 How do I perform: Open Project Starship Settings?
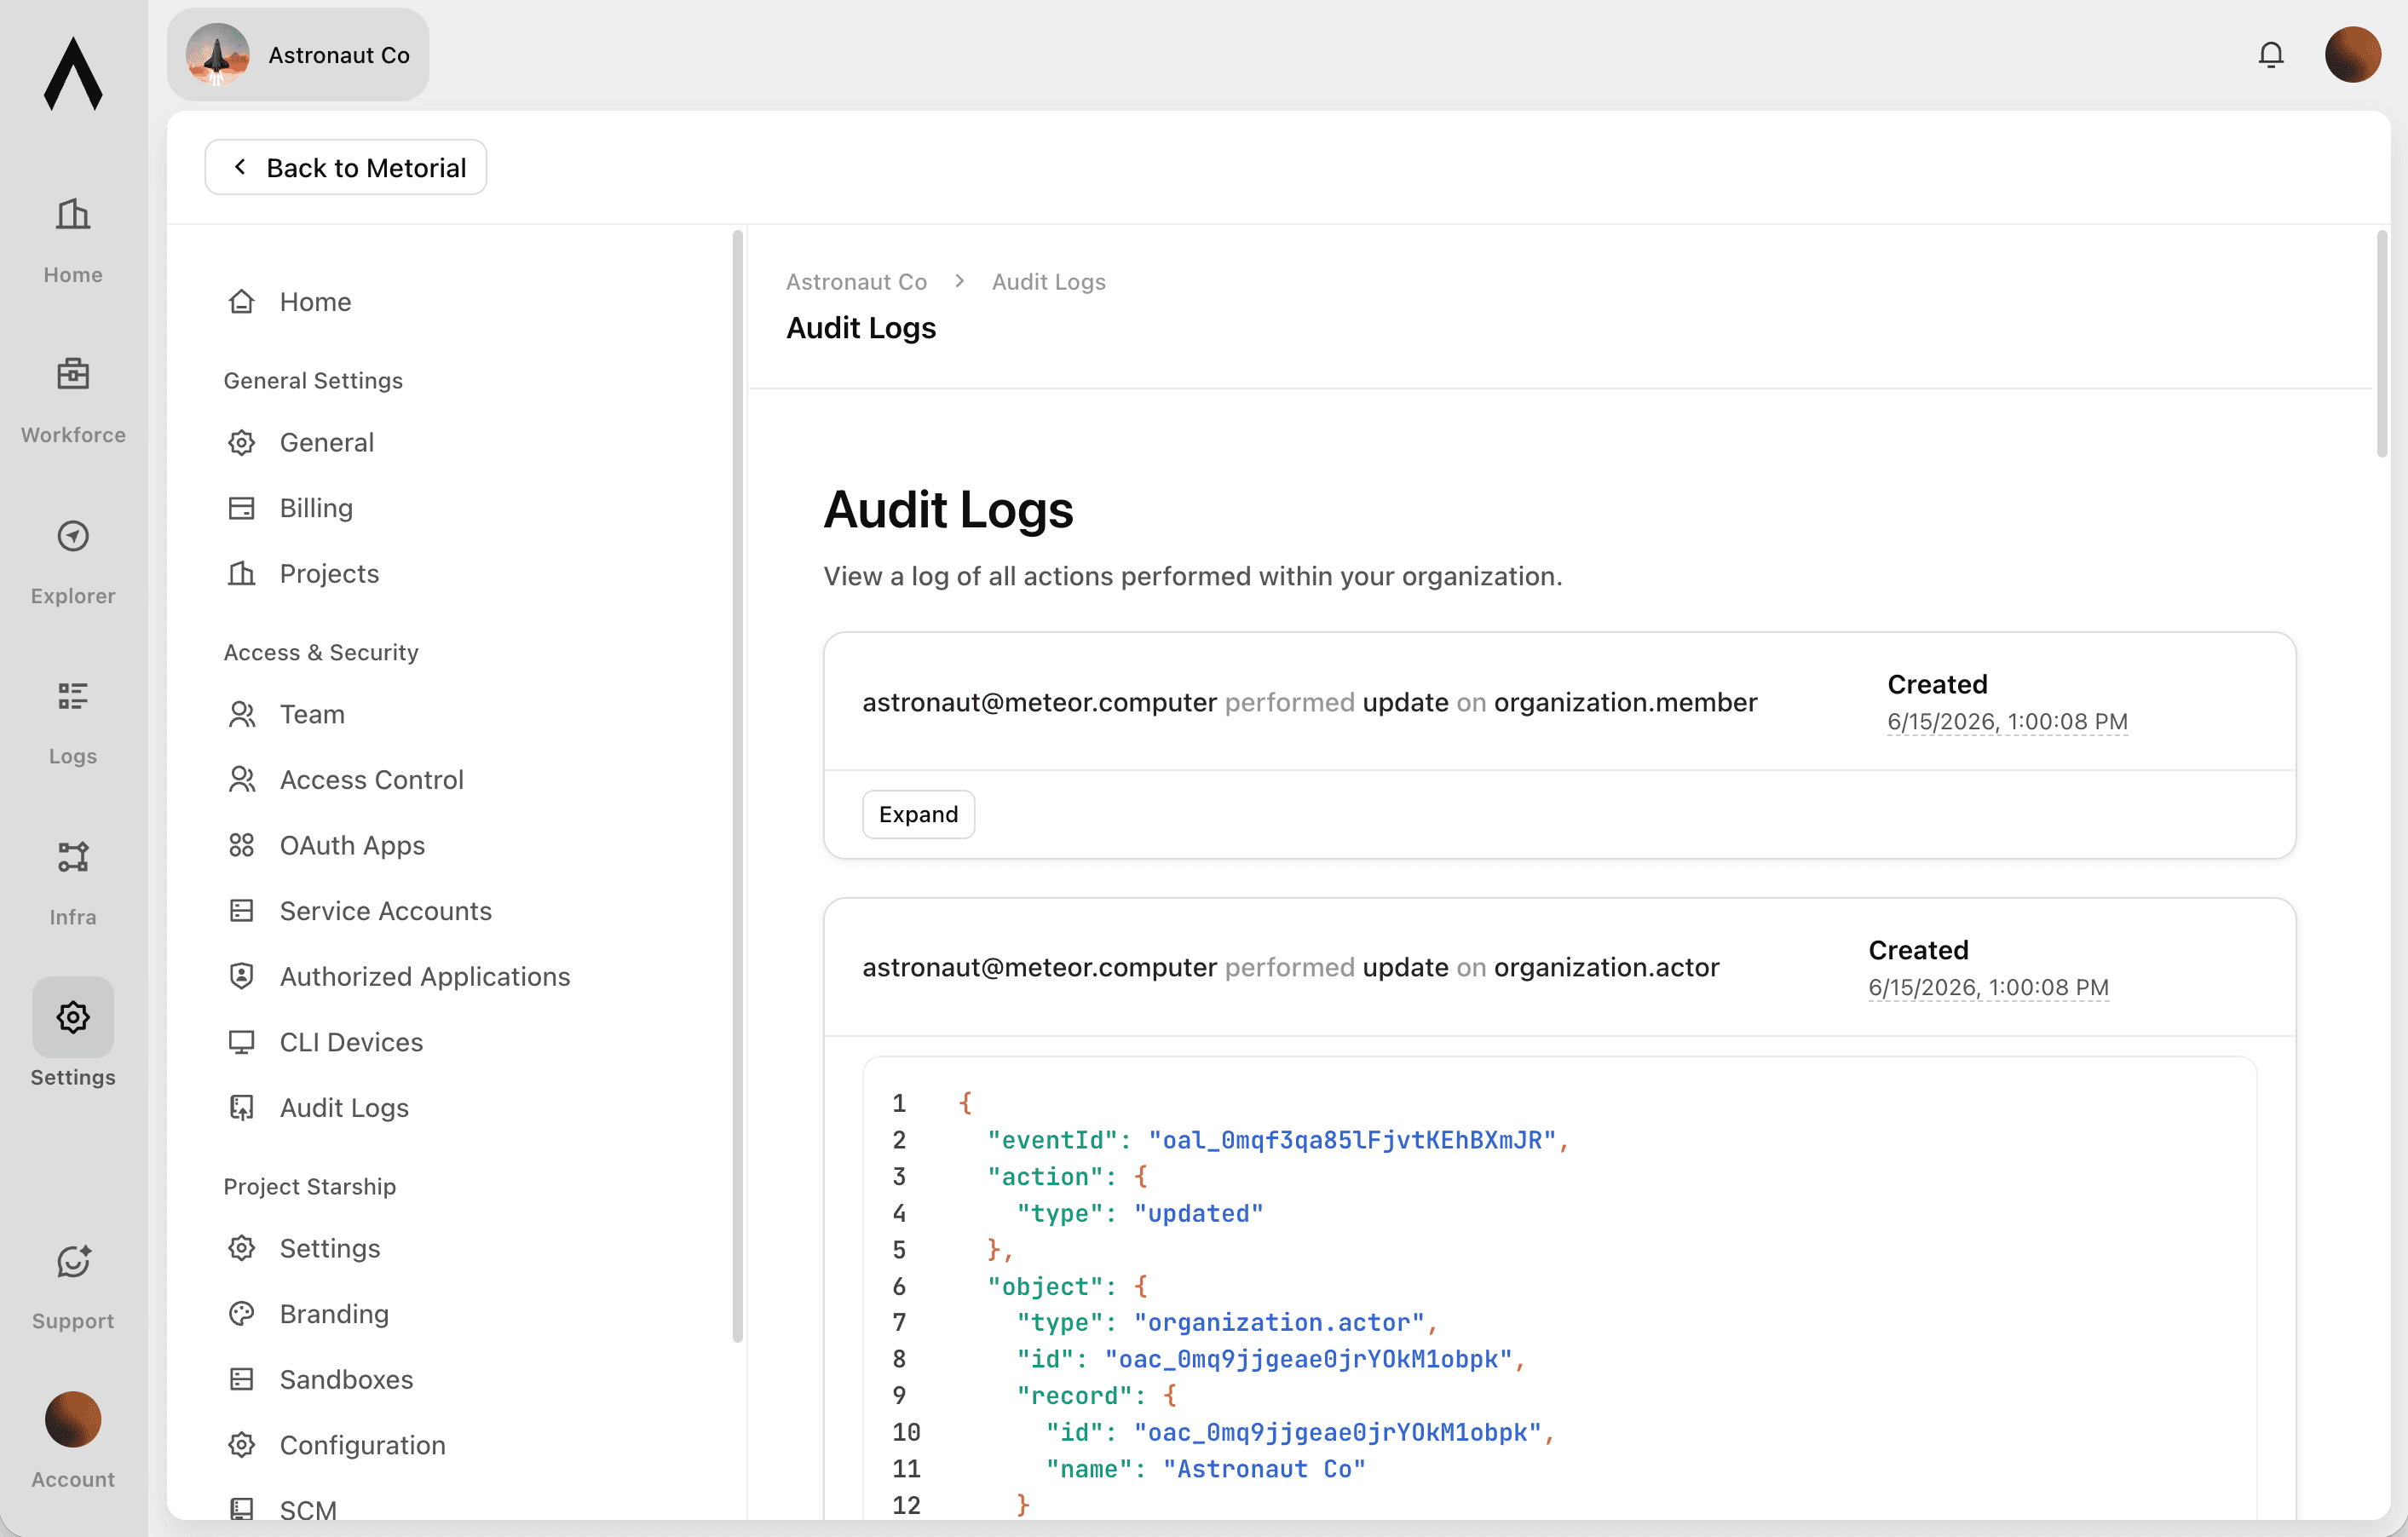(x=330, y=1248)
